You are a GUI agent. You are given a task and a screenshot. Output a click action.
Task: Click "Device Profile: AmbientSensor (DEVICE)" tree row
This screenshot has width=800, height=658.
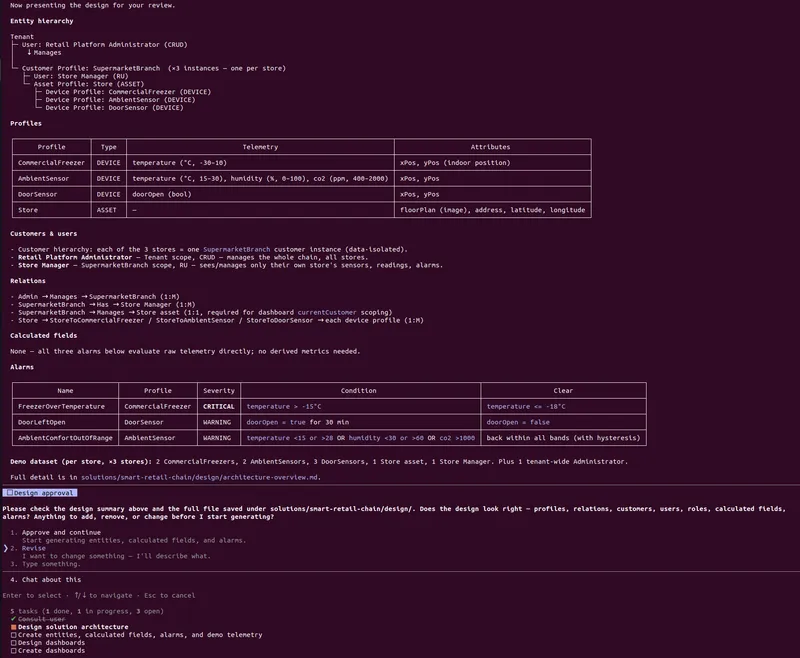pyautogui.click(x=120, y=99)
